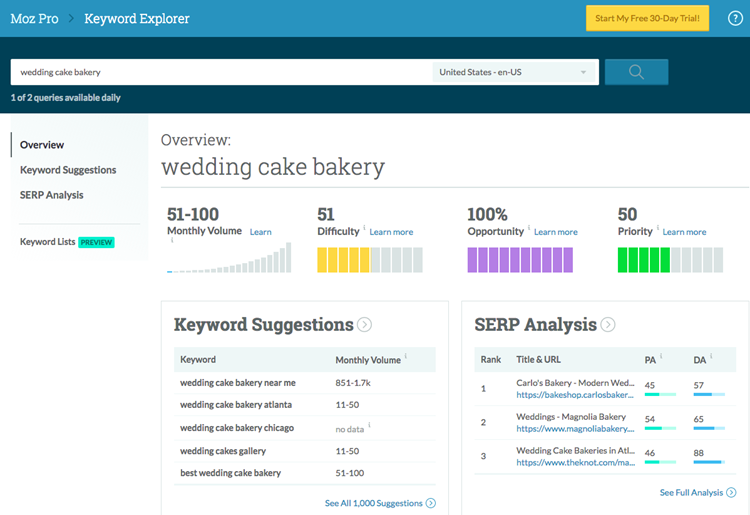Click arrow icon beside SERP Analysis heading

pos(608,325)
